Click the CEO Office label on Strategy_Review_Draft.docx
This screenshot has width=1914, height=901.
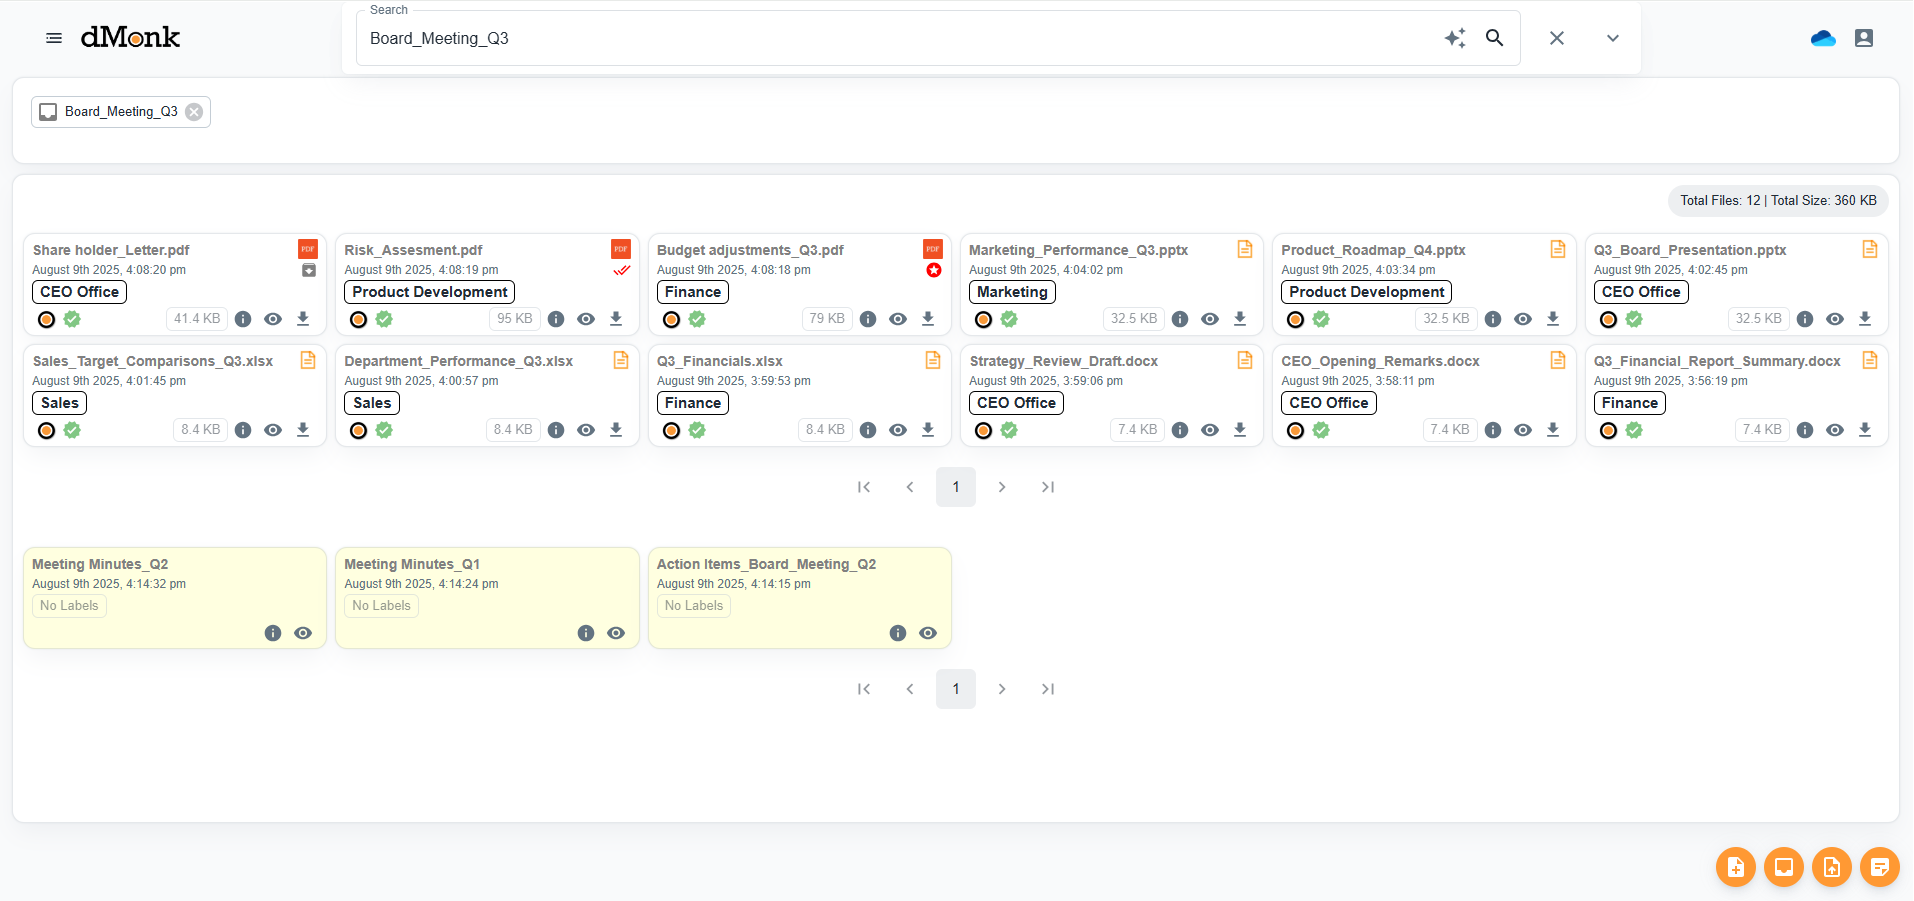(x=1015, y=402)
